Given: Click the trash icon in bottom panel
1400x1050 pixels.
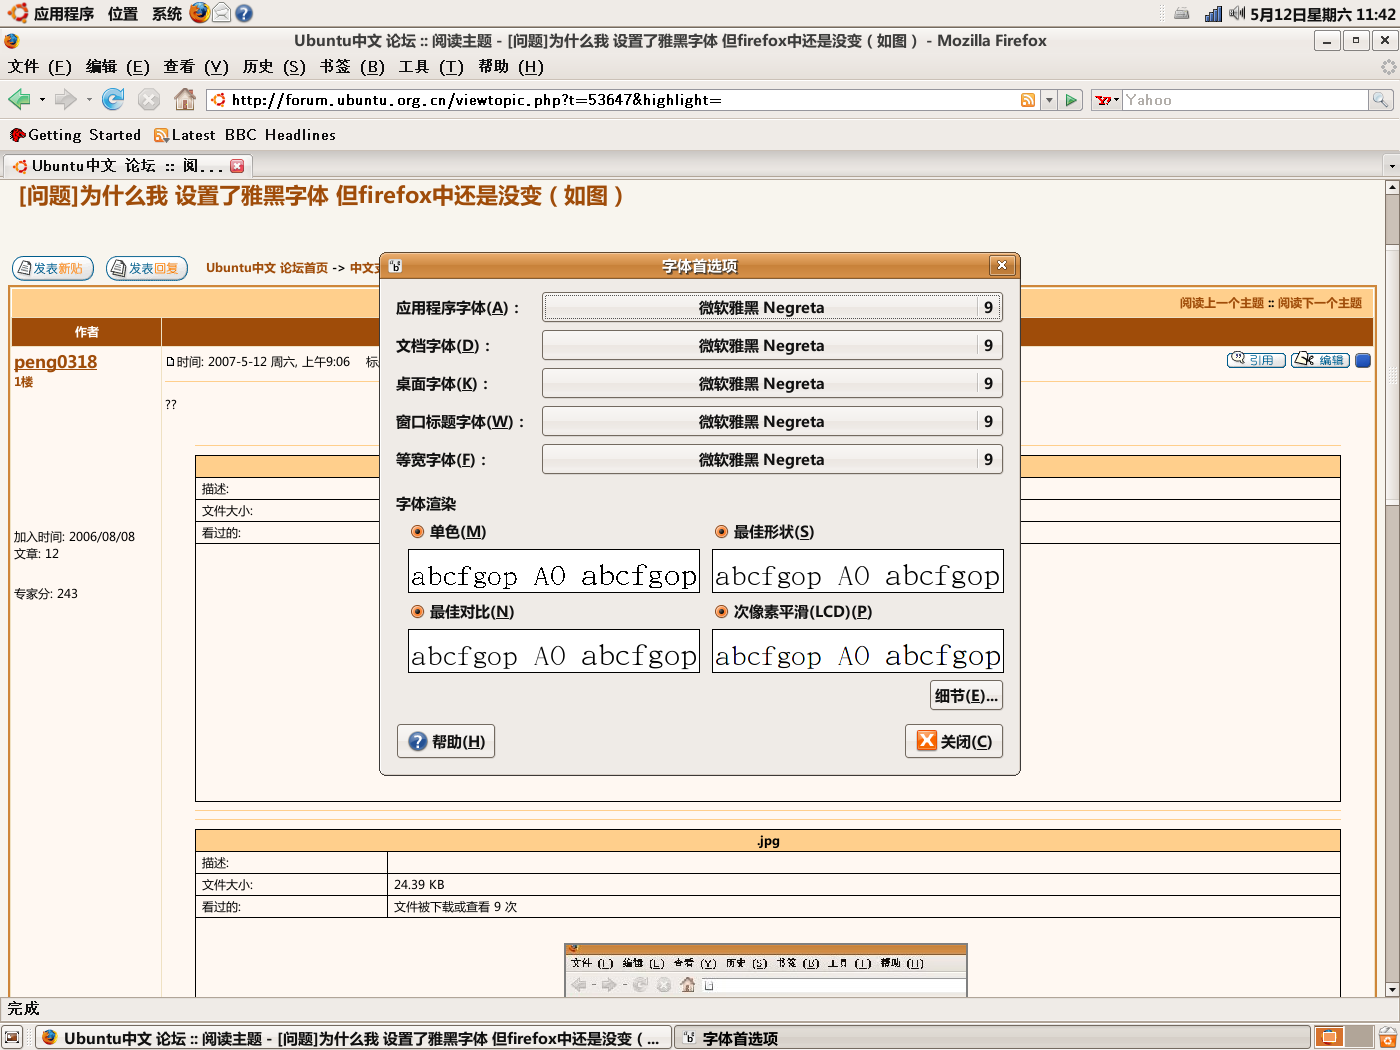Looking at the screenshot, I should pos(1387,1037).
